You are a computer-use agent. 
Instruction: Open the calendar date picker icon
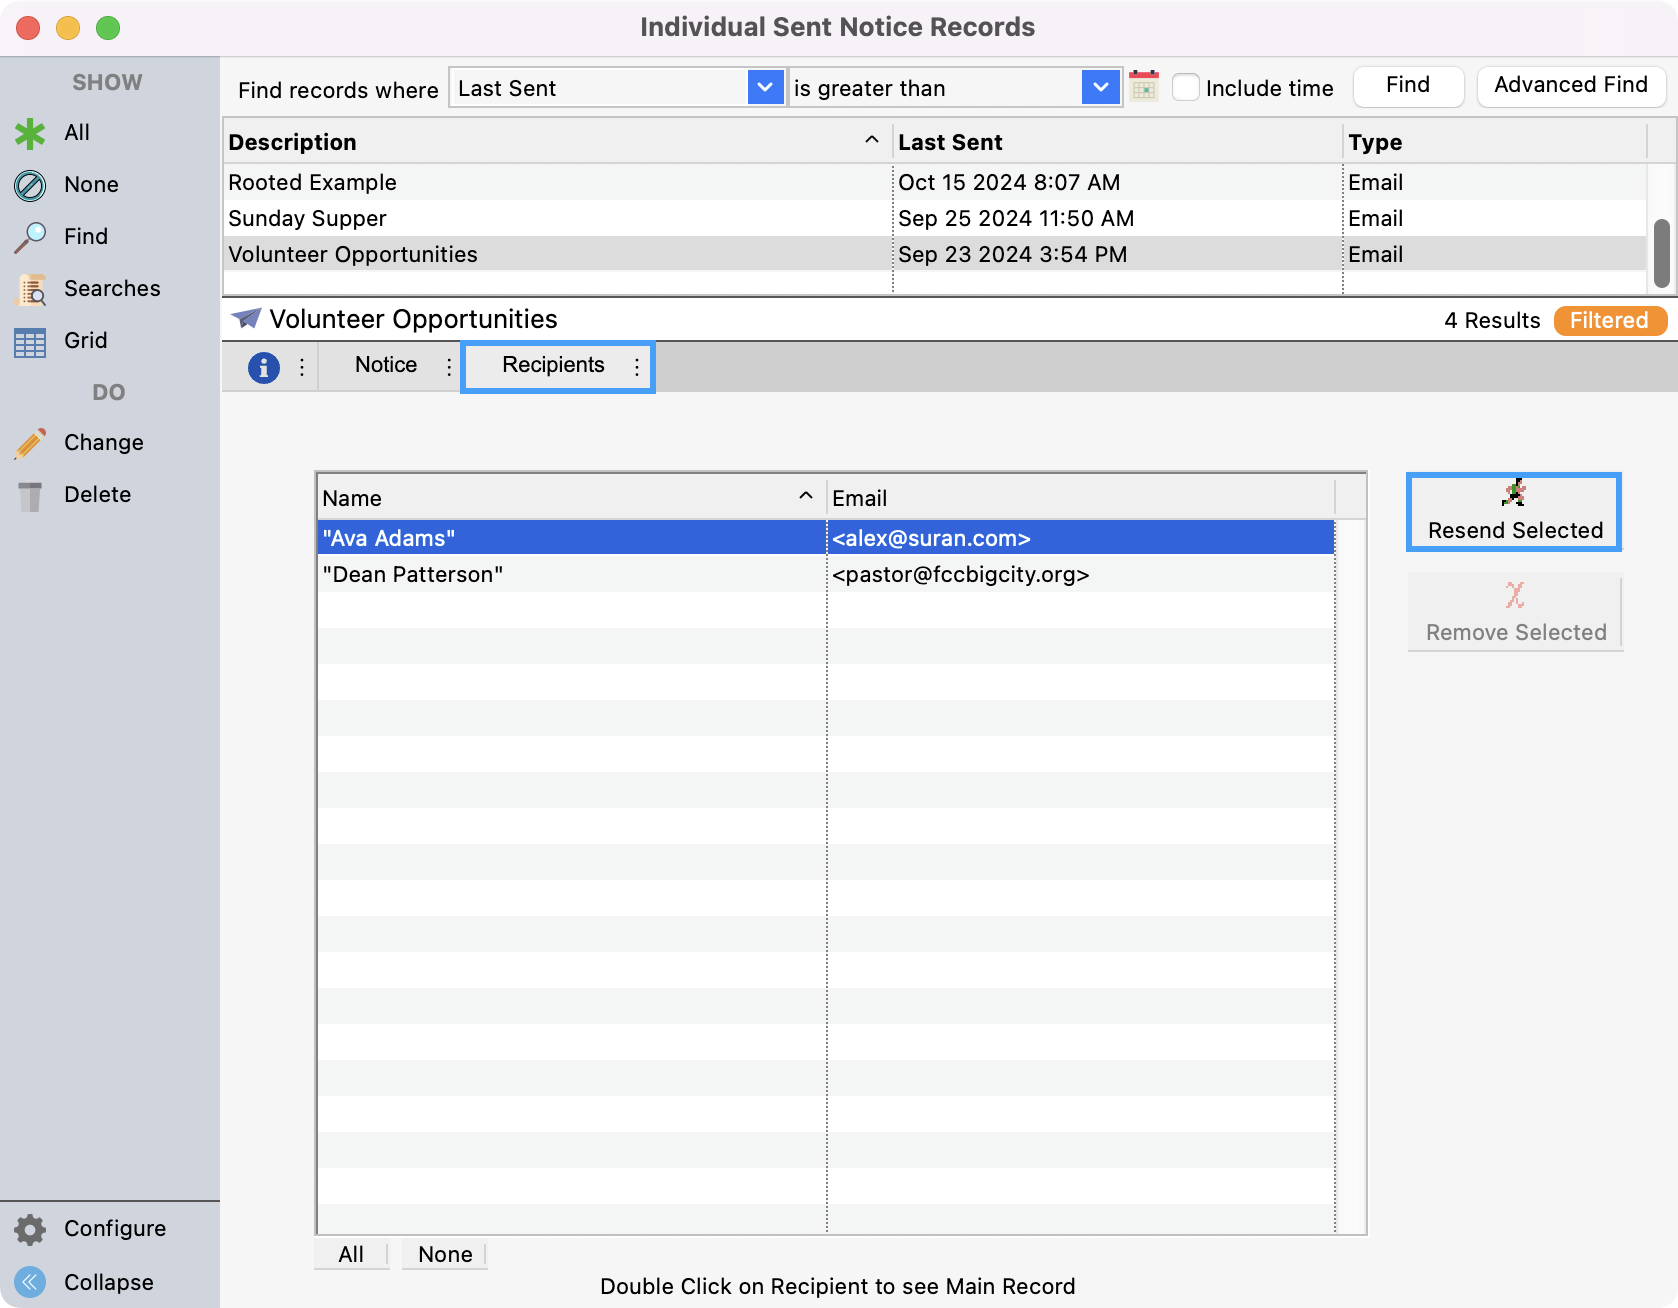(1144, 86)
